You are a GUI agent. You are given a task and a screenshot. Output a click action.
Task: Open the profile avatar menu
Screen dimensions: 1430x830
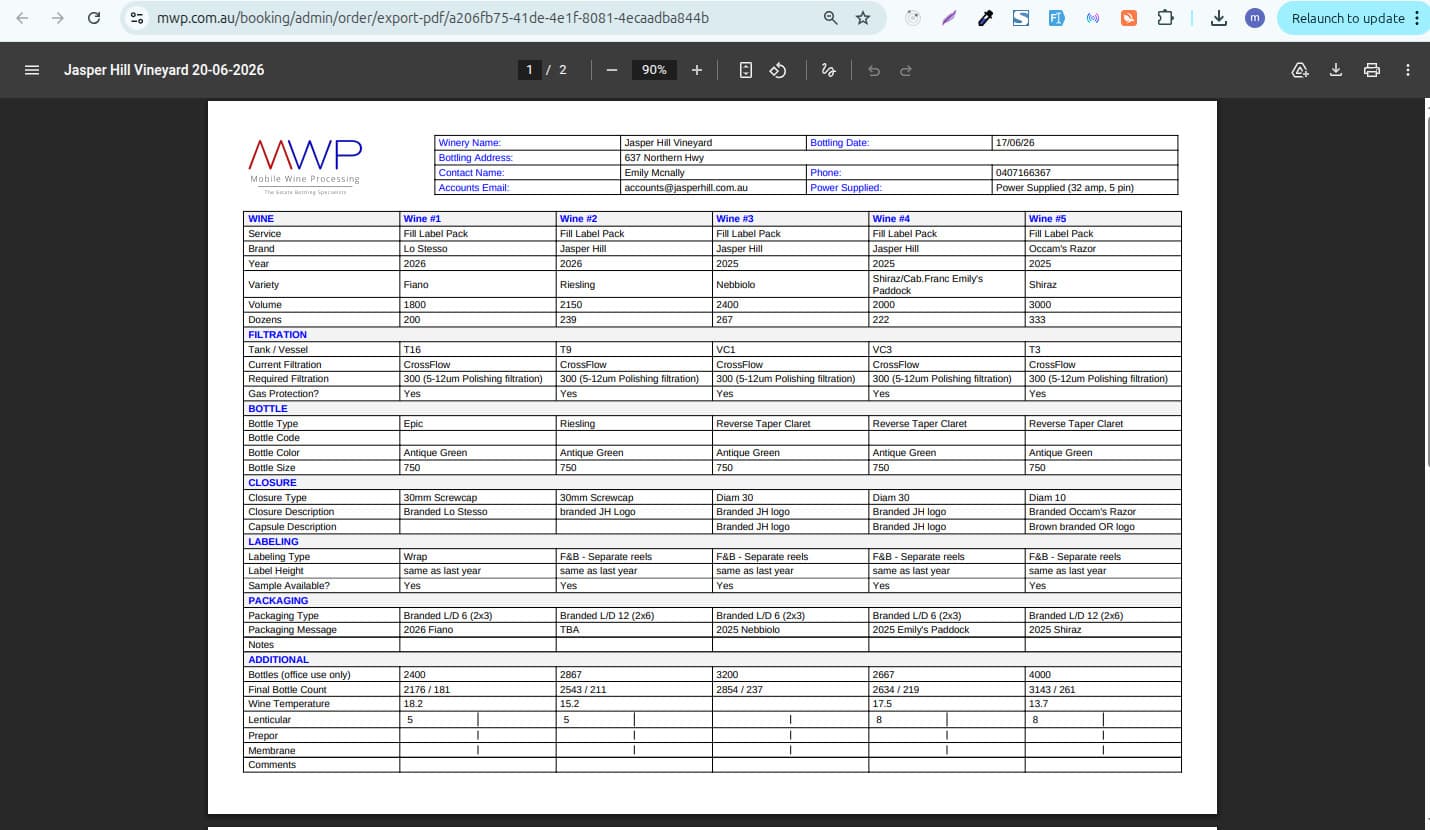(1255, 18)
